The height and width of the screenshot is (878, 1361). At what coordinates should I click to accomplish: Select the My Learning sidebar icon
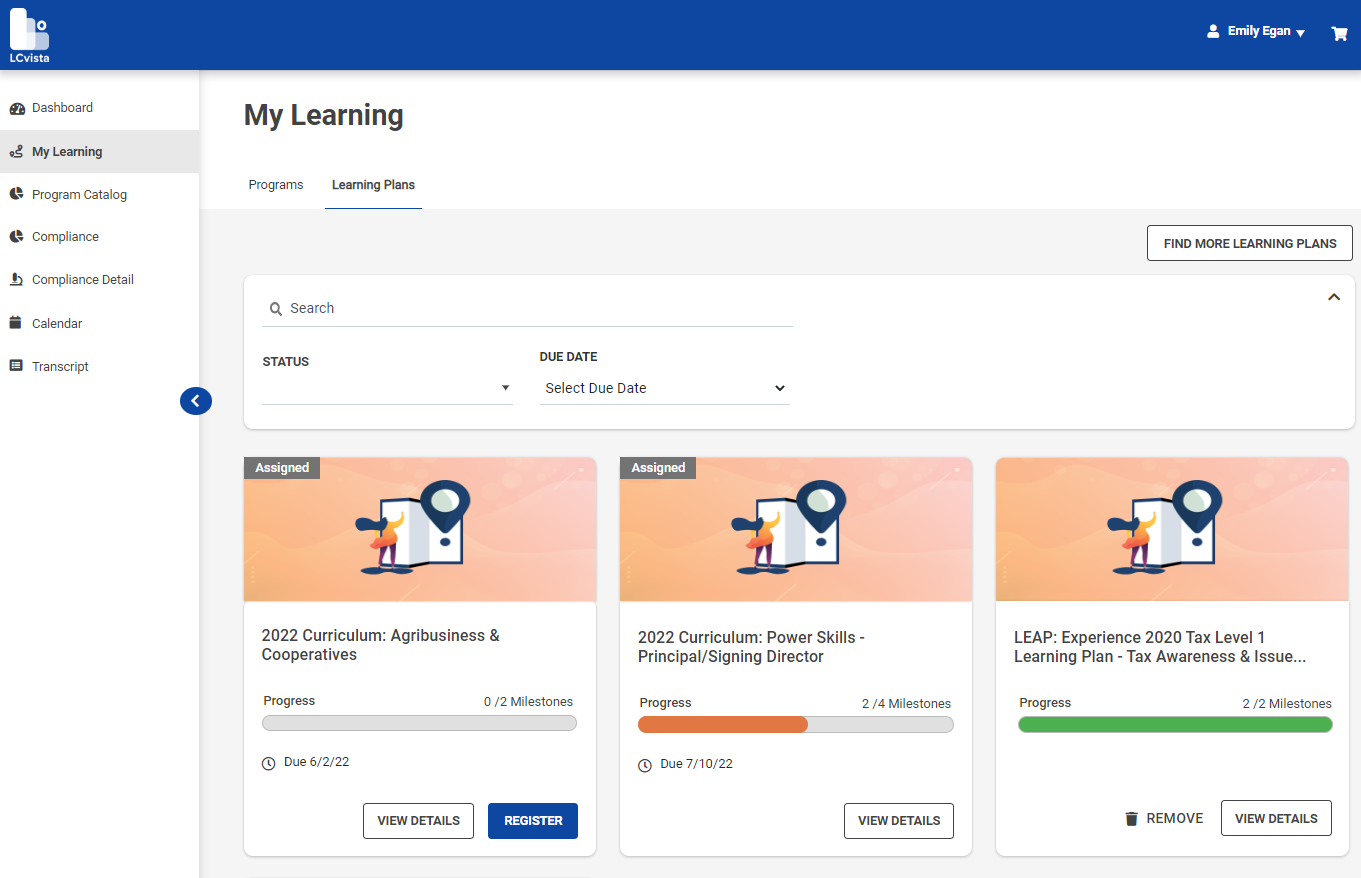(x=15, y=151)
